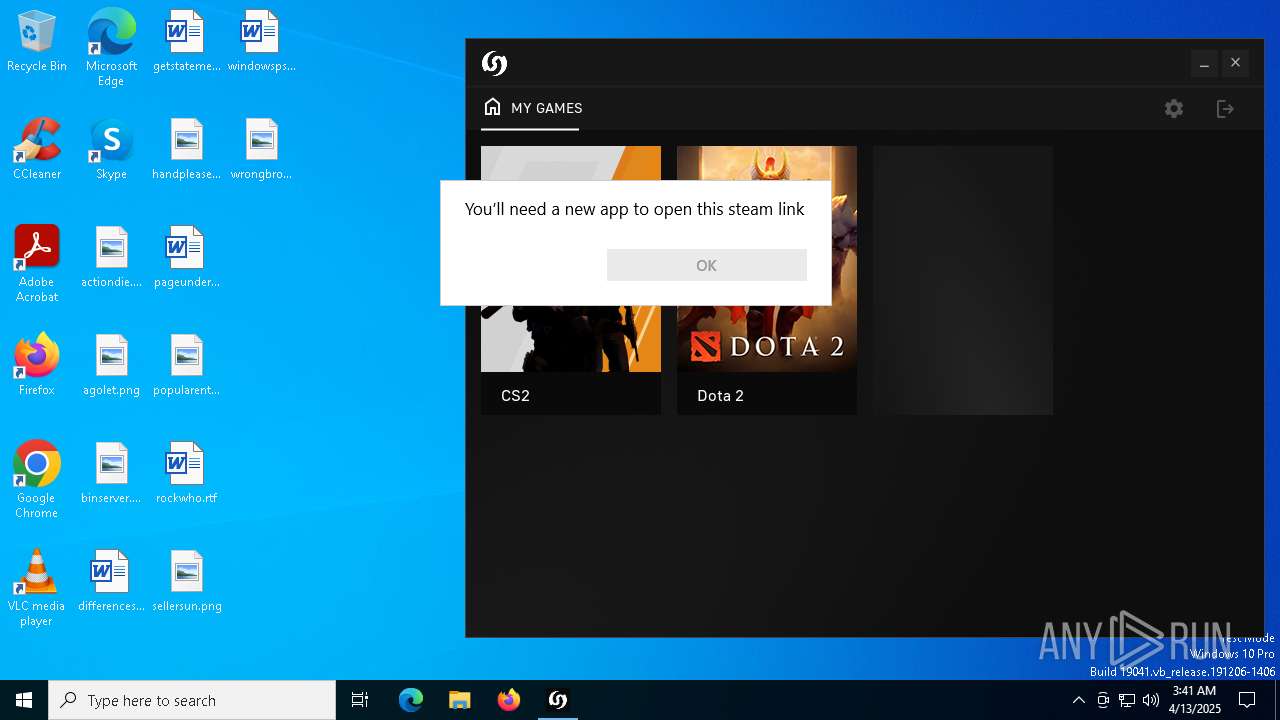Show hidden system tray icons
This screenshot has height=720, width=1280.
(x=1078, y=700)
